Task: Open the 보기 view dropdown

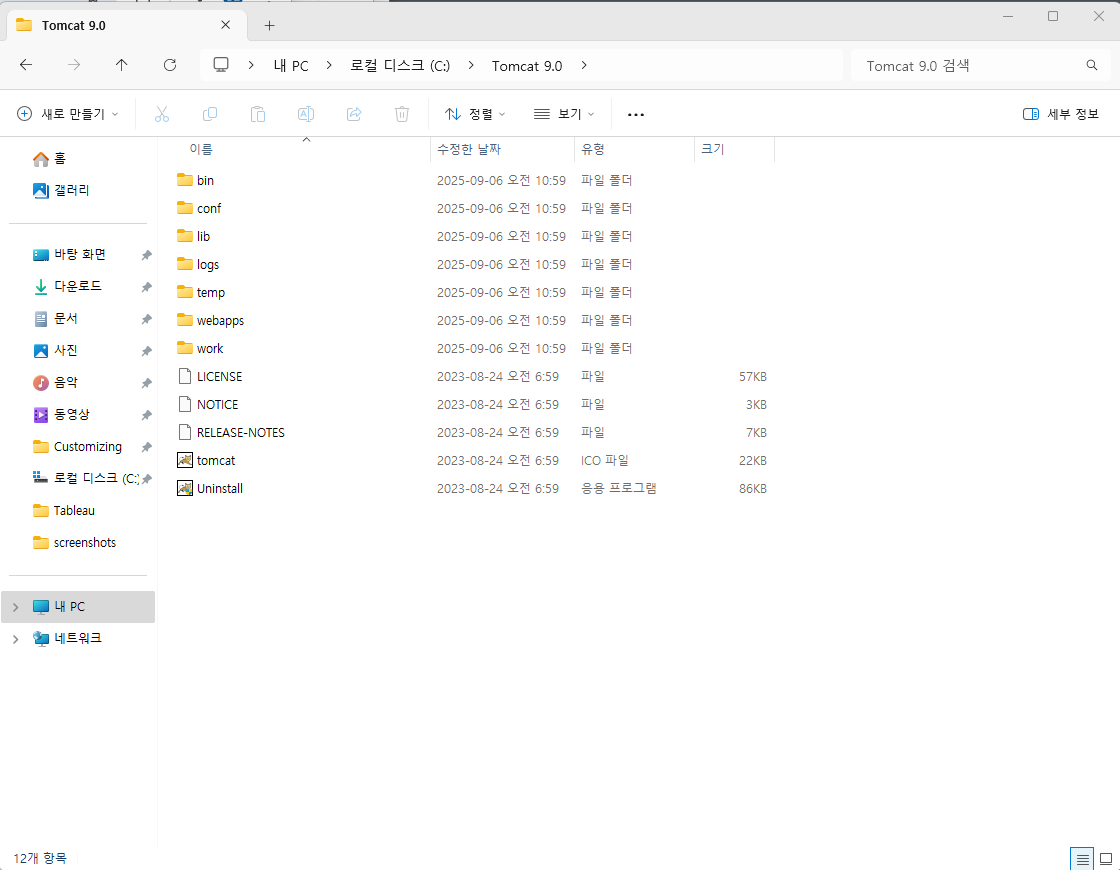Action: (564, 114)
